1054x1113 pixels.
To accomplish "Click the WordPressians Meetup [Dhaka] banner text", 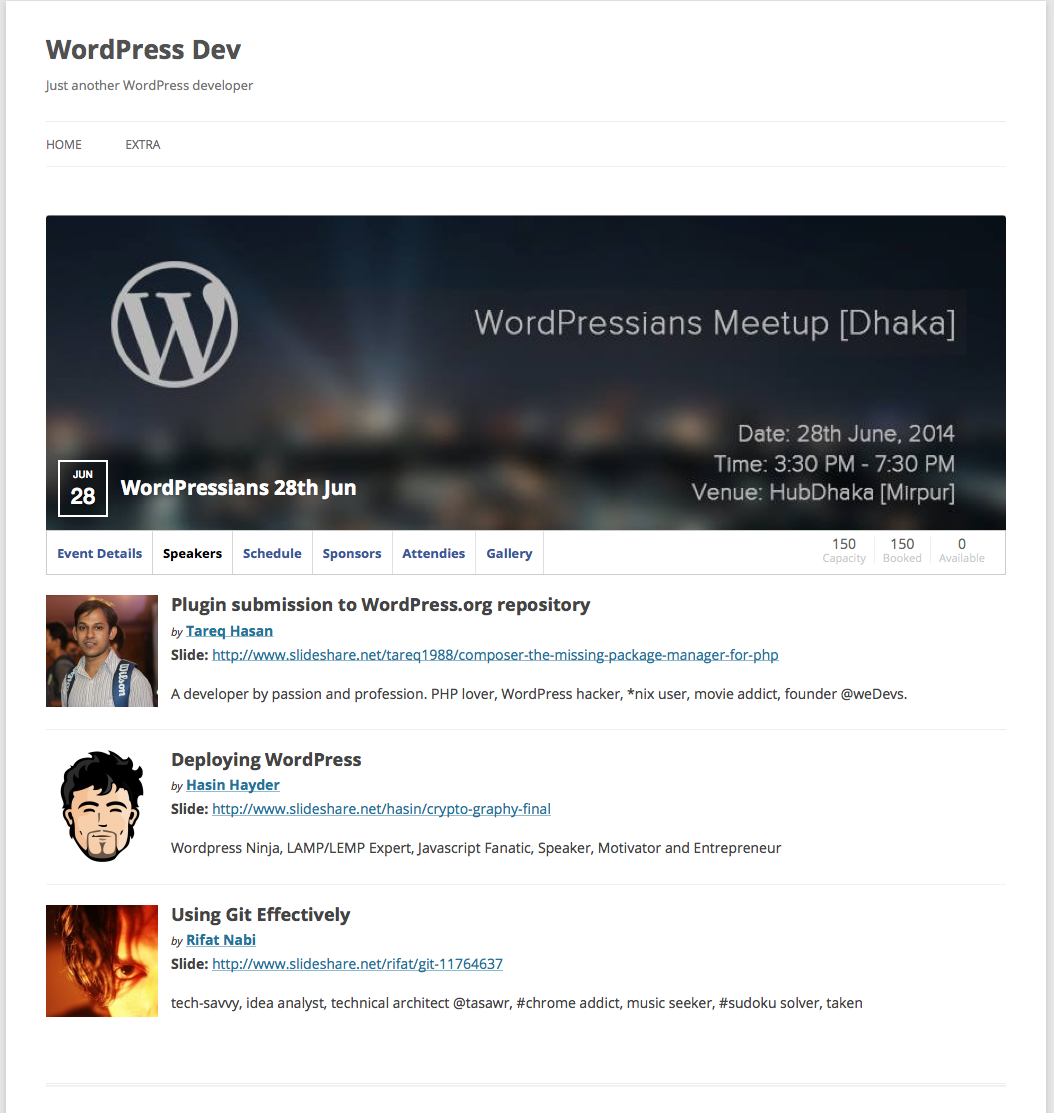I will [715, 323].
